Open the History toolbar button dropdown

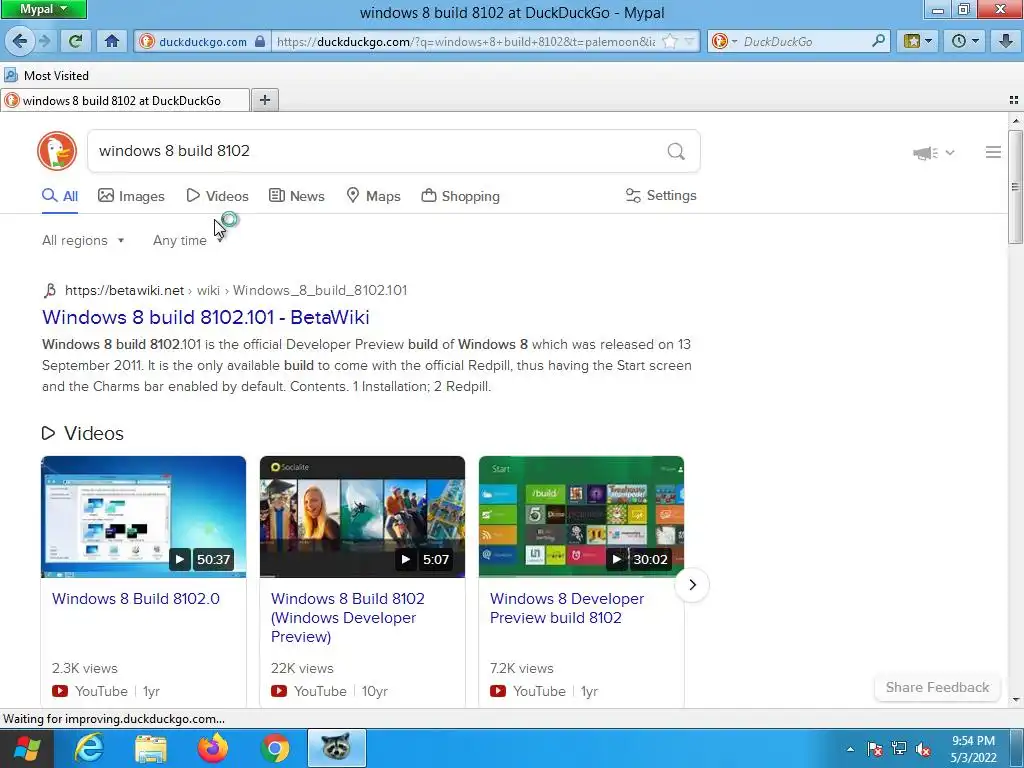[x=965, y=41]
